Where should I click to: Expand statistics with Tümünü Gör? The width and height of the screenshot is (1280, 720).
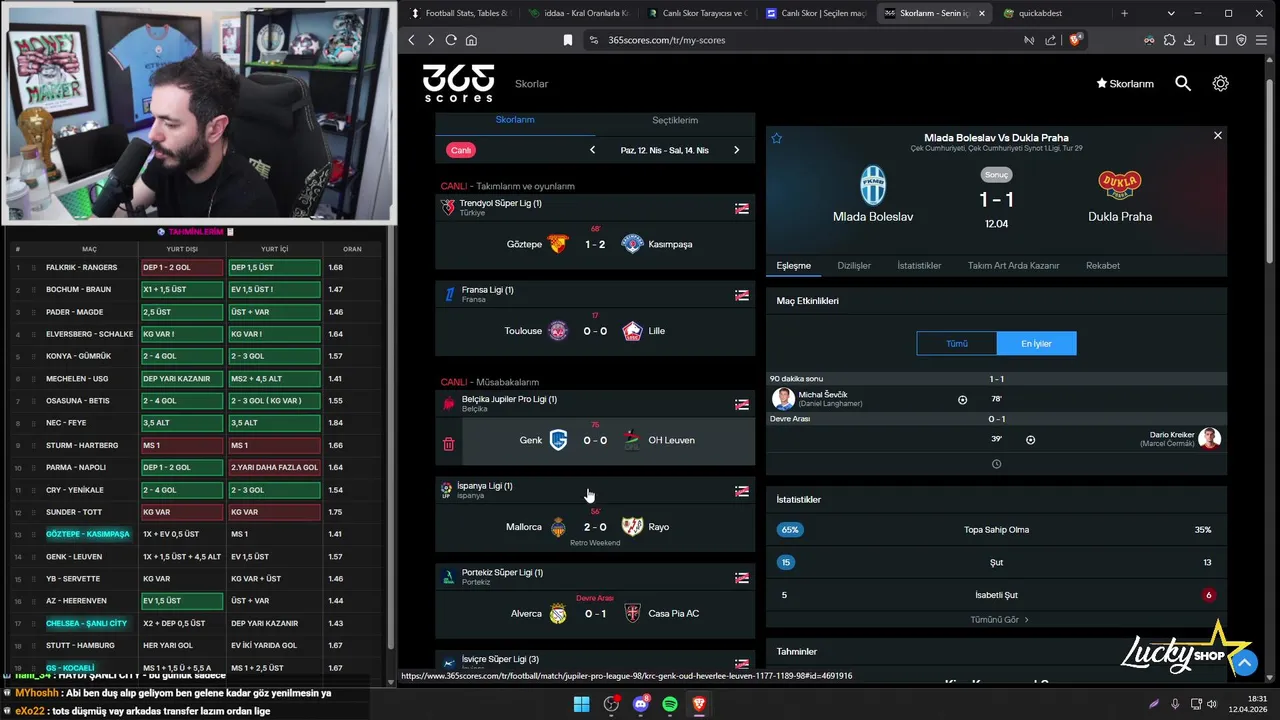pyautogui.click(x=999, y=620)
